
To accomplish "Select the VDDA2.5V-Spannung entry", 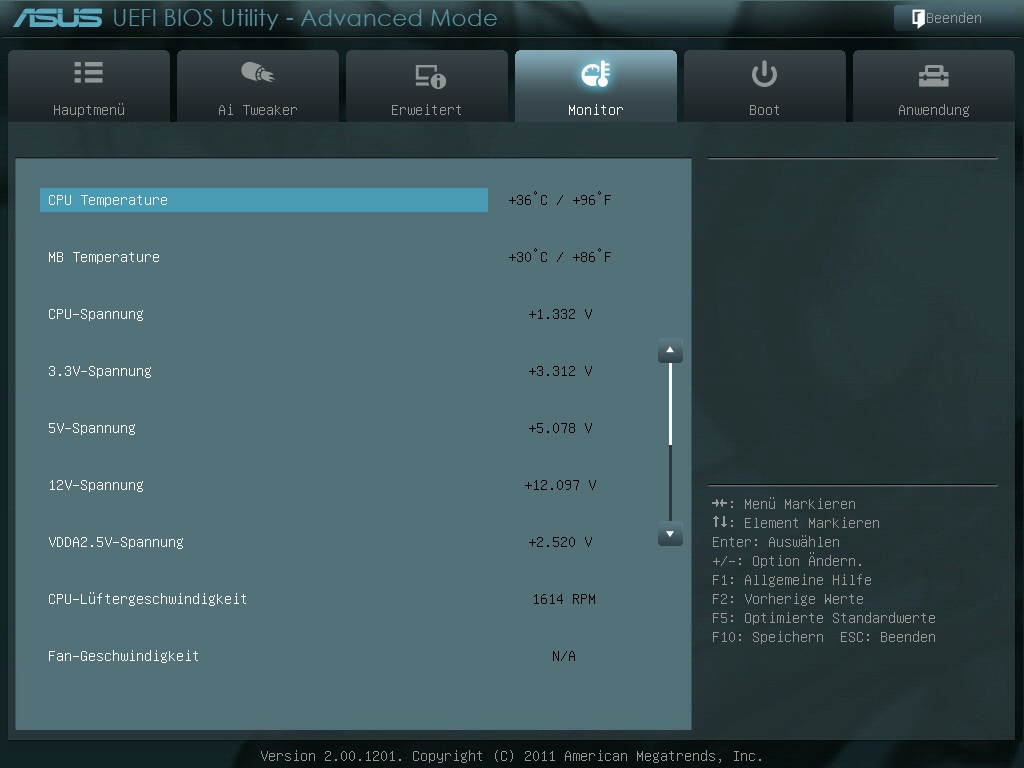I will pos(116,542).
